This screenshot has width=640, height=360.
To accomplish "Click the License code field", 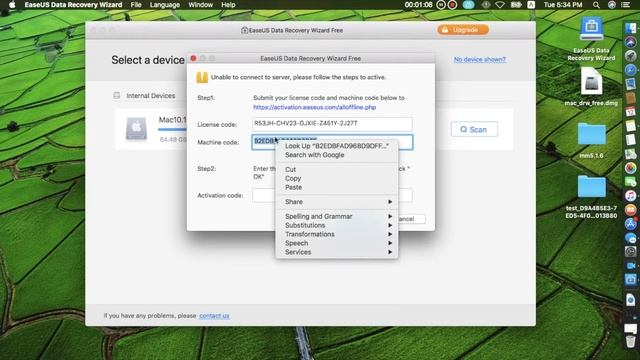I will pos(332,124).
